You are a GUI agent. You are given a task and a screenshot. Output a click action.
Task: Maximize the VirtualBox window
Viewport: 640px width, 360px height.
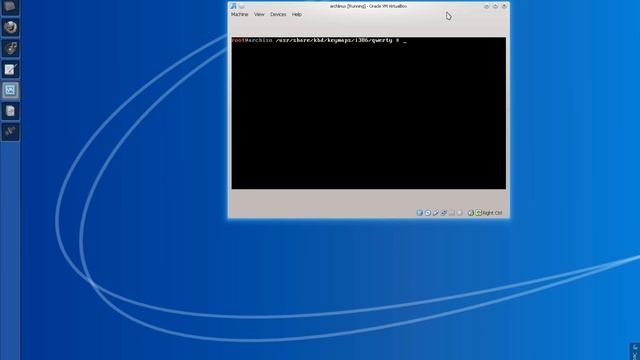(x=496, y=6)
